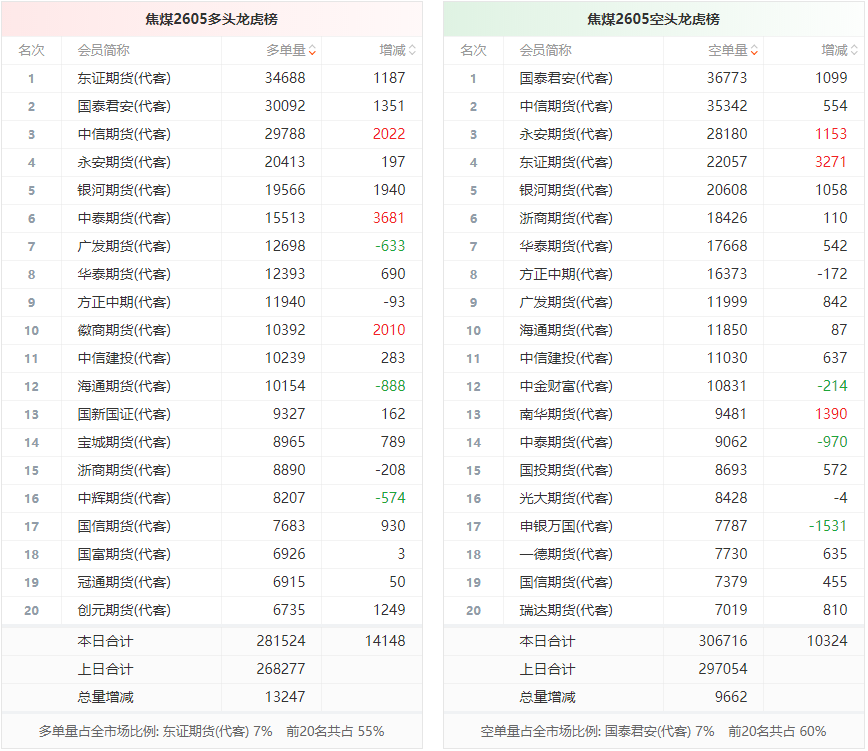868x751 pixels.
Task: Sort short table by 空单量 sort arrows
Action: coord(754,50)
